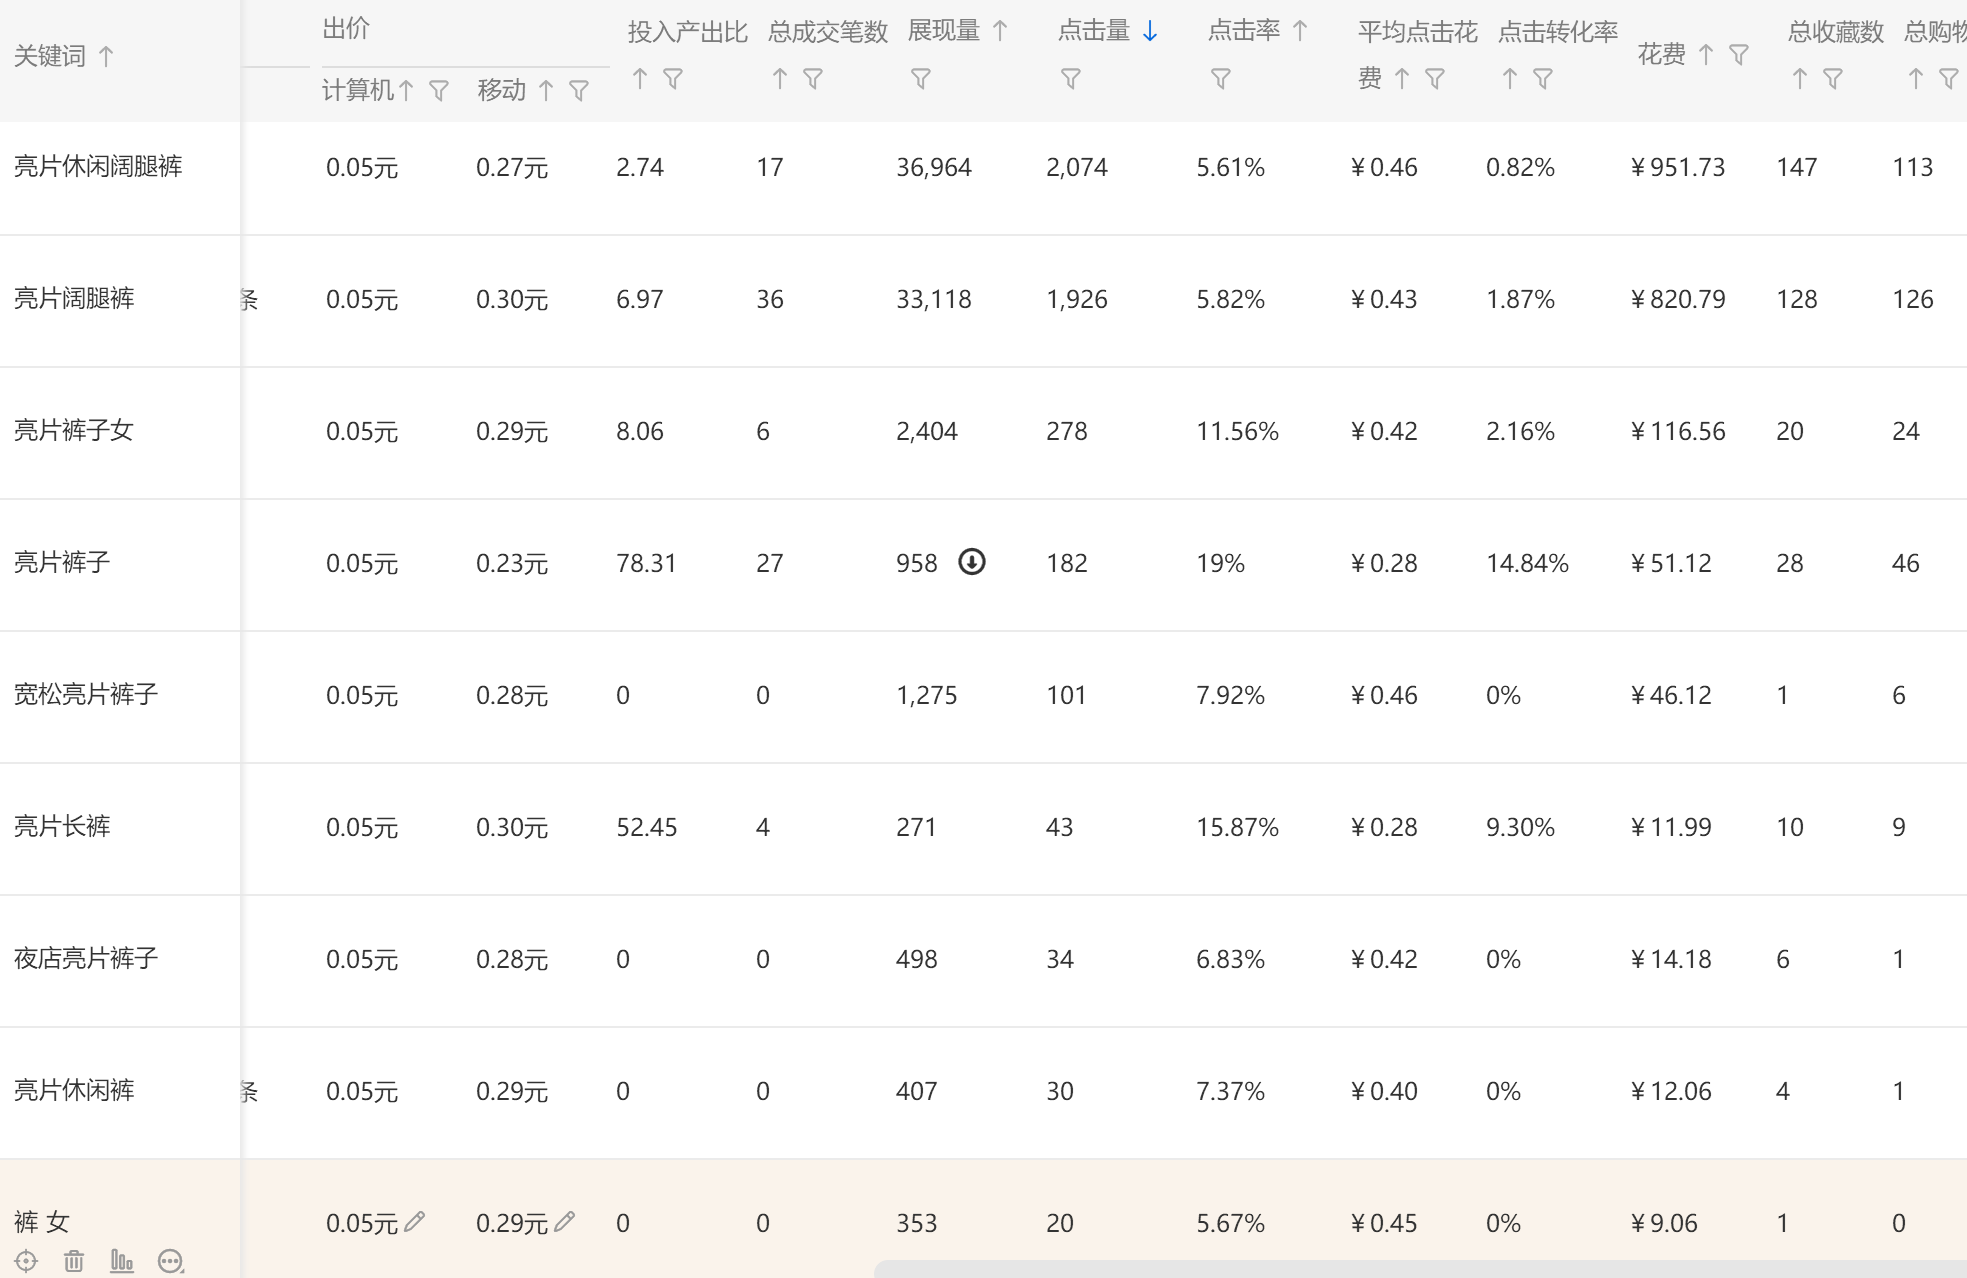This screenshot has height=1278, width=1967.
Task: Select keyword 亮片裤子
Action: coord(62,562)
